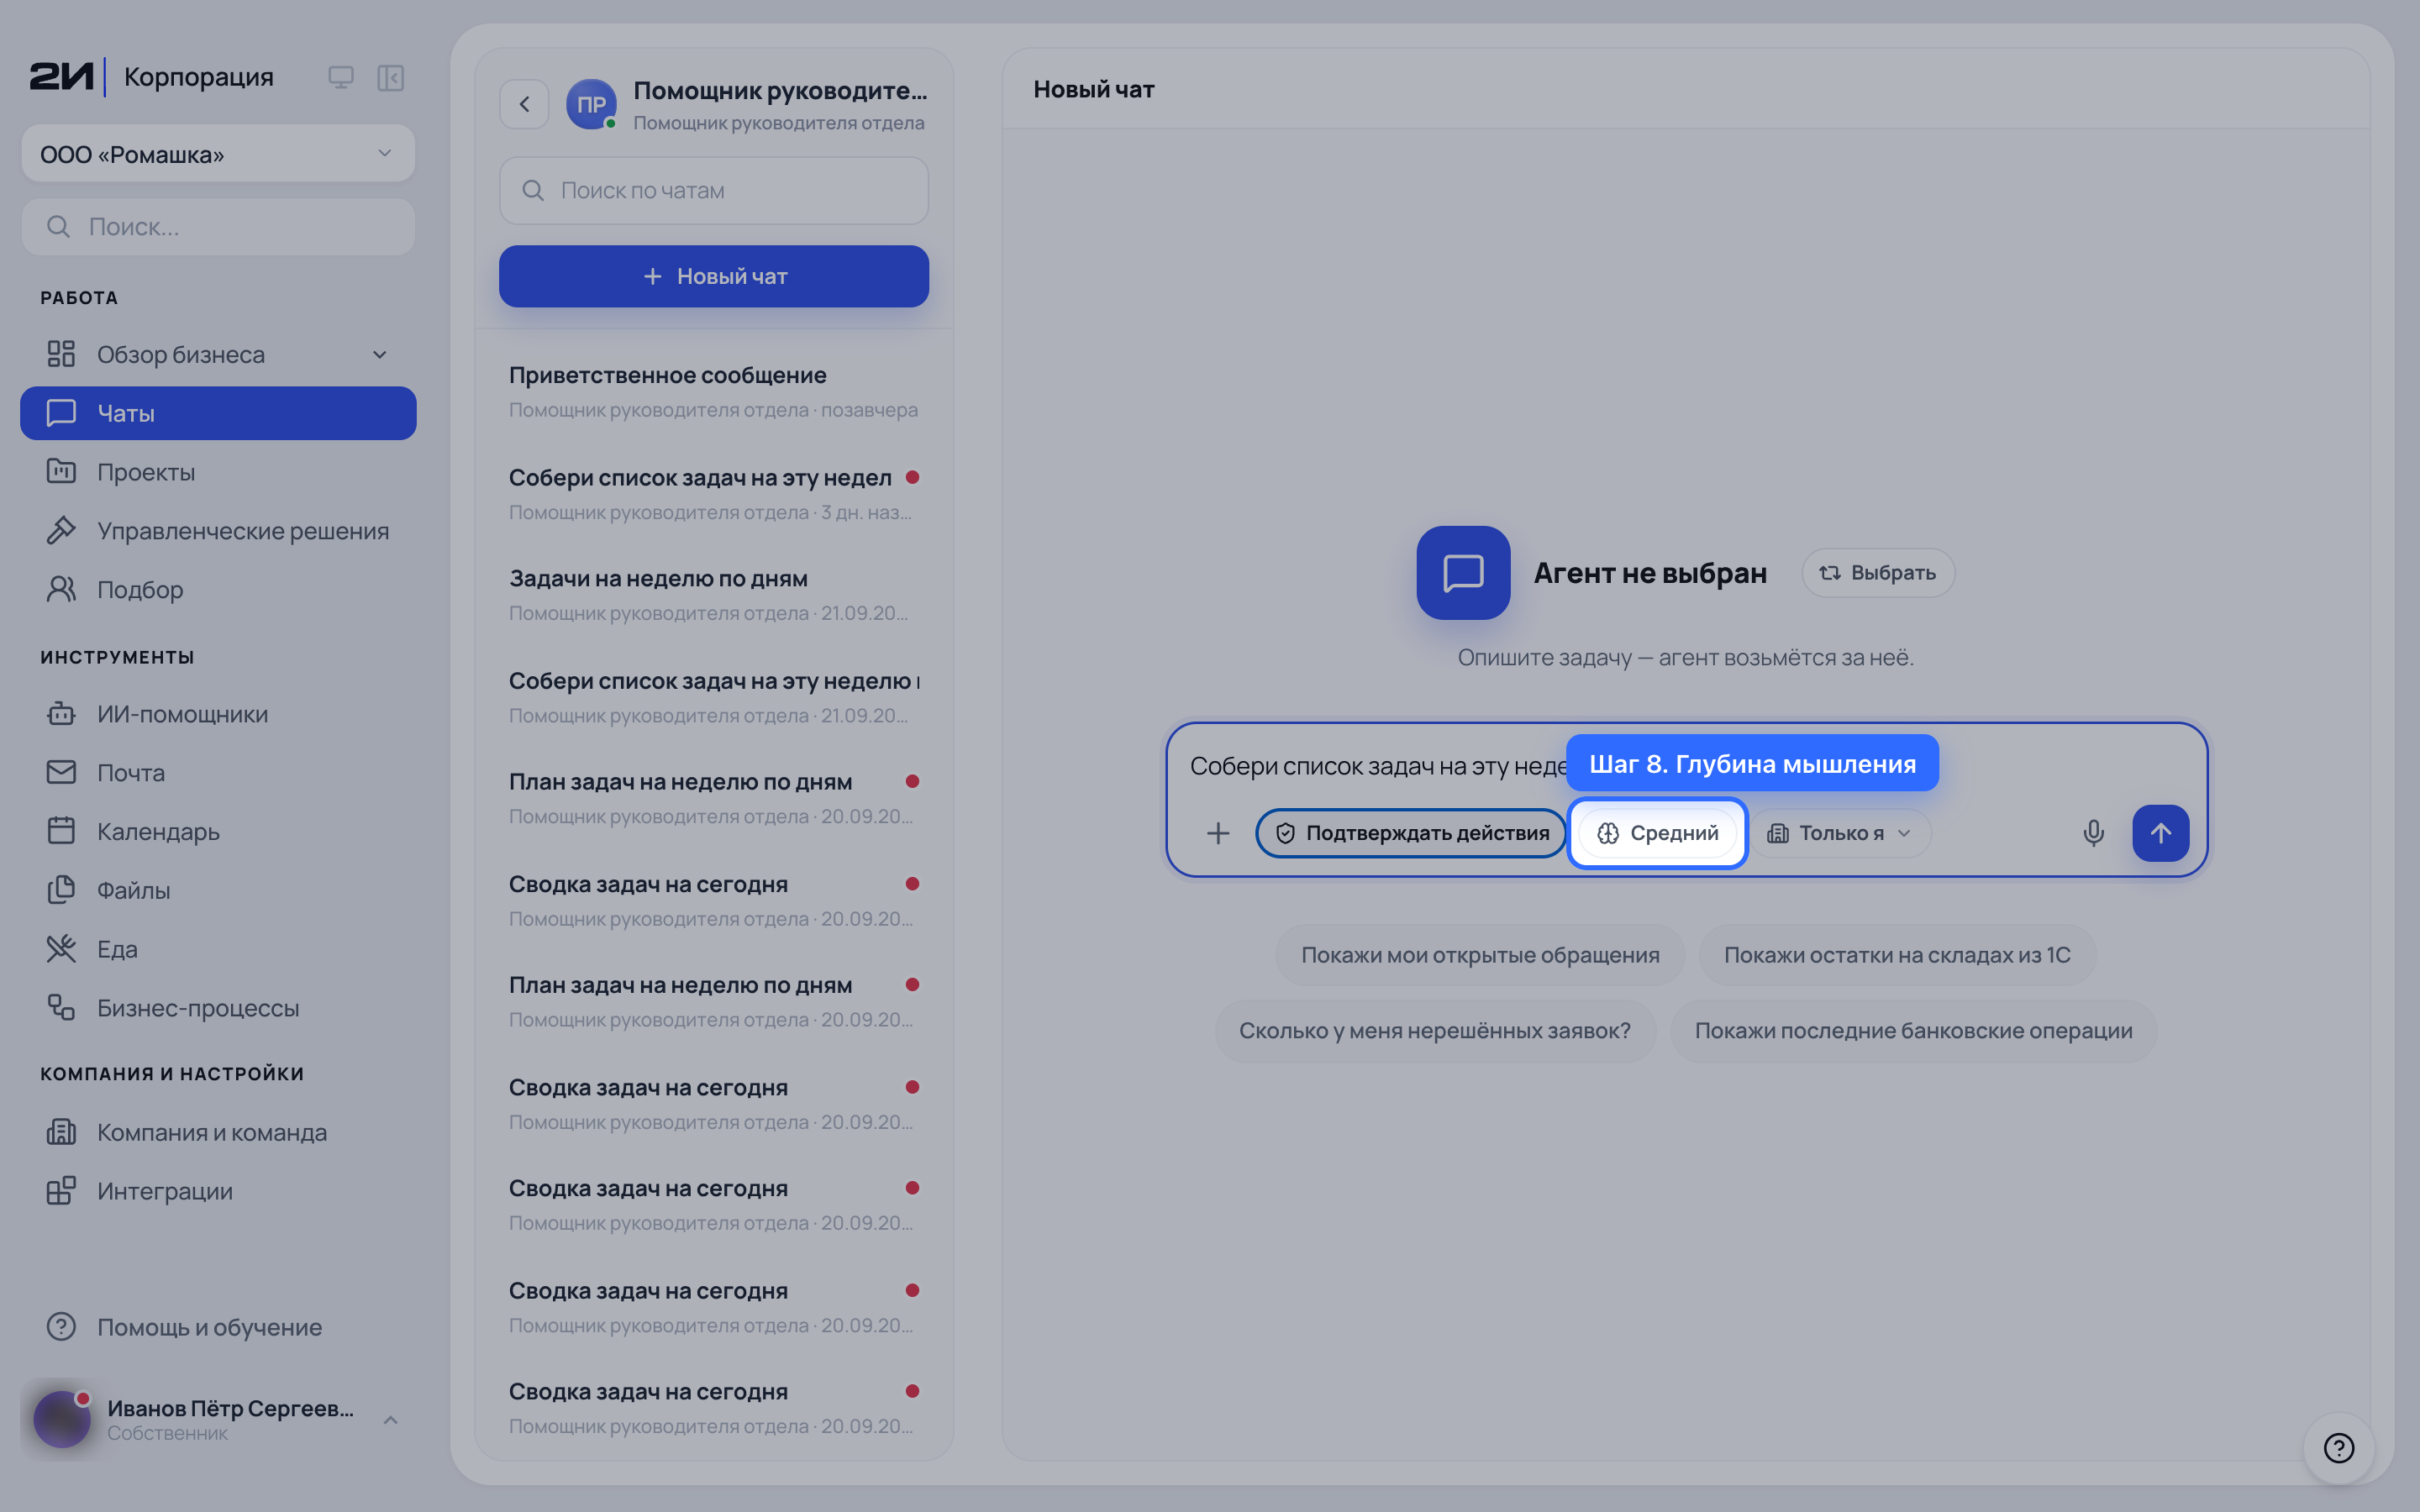Open Проекты in the sidebar
Screen dimensions: 2420x1512
coord(218,472)
